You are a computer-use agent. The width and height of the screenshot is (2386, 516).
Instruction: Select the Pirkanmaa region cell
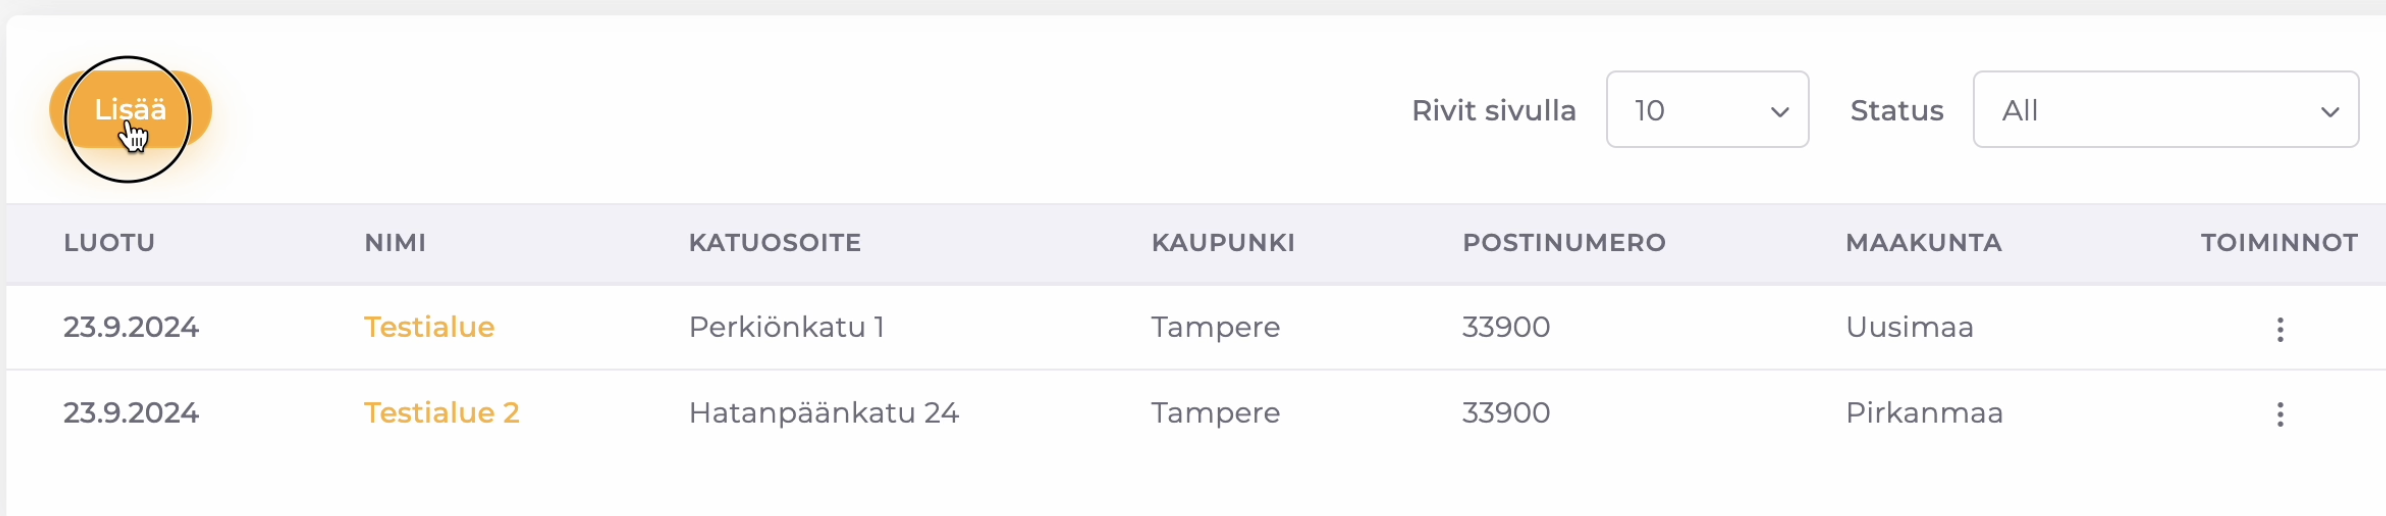(x=1924, y=413)
